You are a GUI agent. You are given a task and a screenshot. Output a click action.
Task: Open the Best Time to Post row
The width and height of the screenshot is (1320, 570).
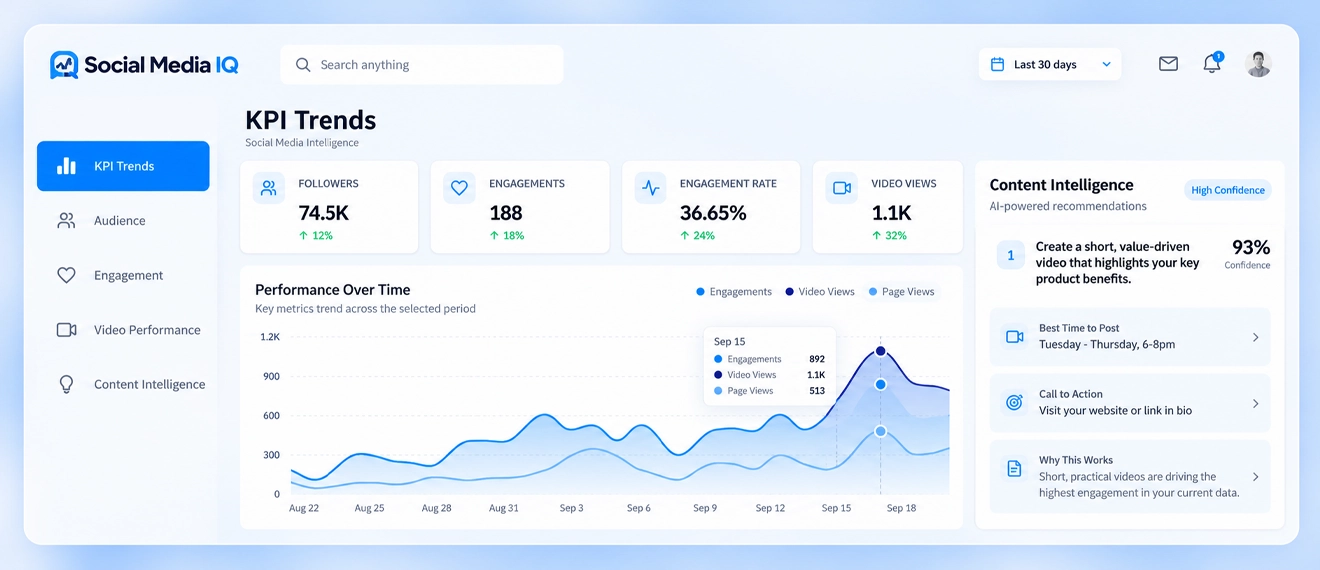click(x=1130, y=337)
